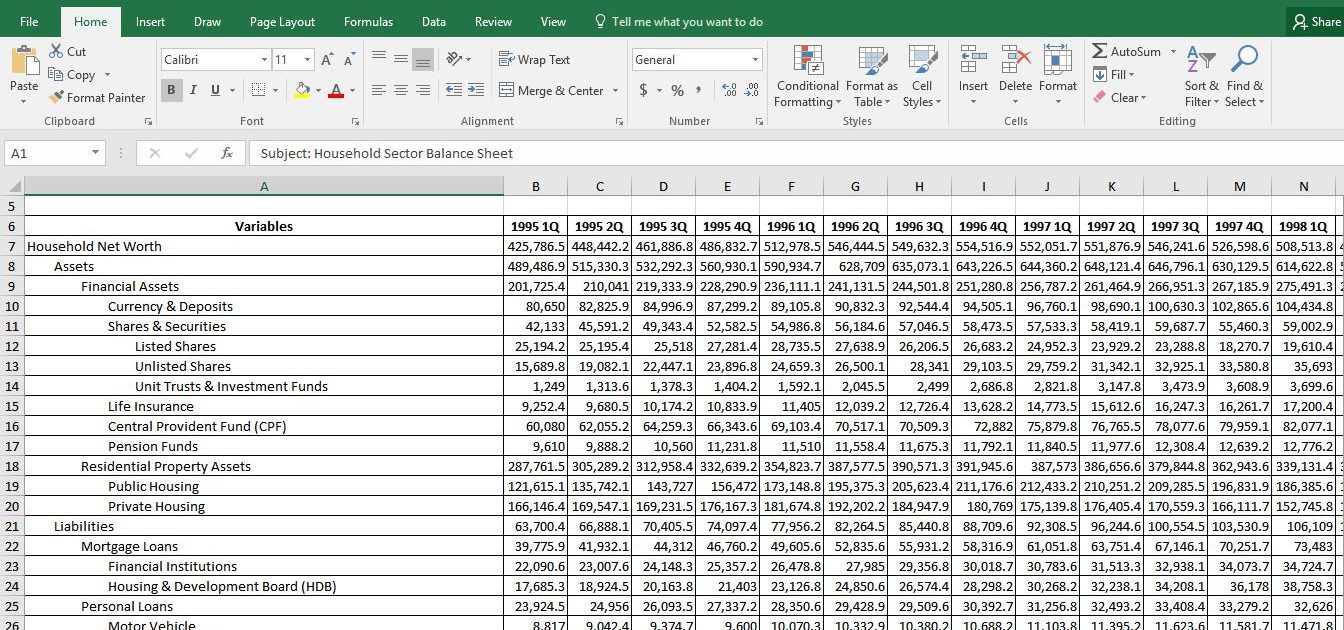Apply the red font color swatch
1344x630 pixels.
pyautogui.click(x=335, y=91)
